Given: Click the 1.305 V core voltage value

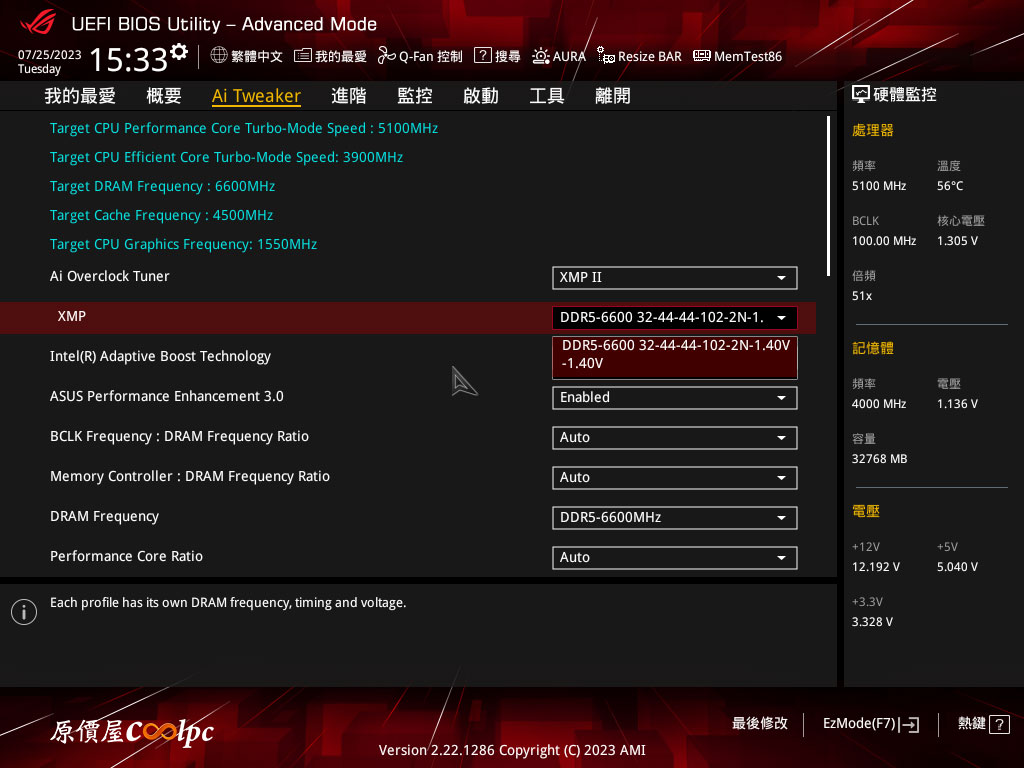Looking at the screenshot, I should pos(957,241).
